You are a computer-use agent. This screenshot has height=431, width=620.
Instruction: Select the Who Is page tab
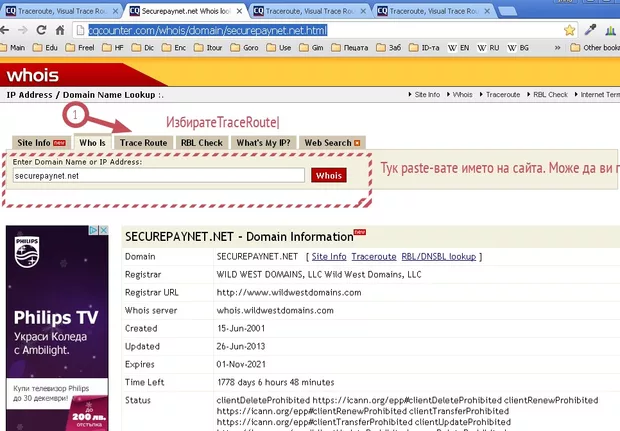(92, 143)
